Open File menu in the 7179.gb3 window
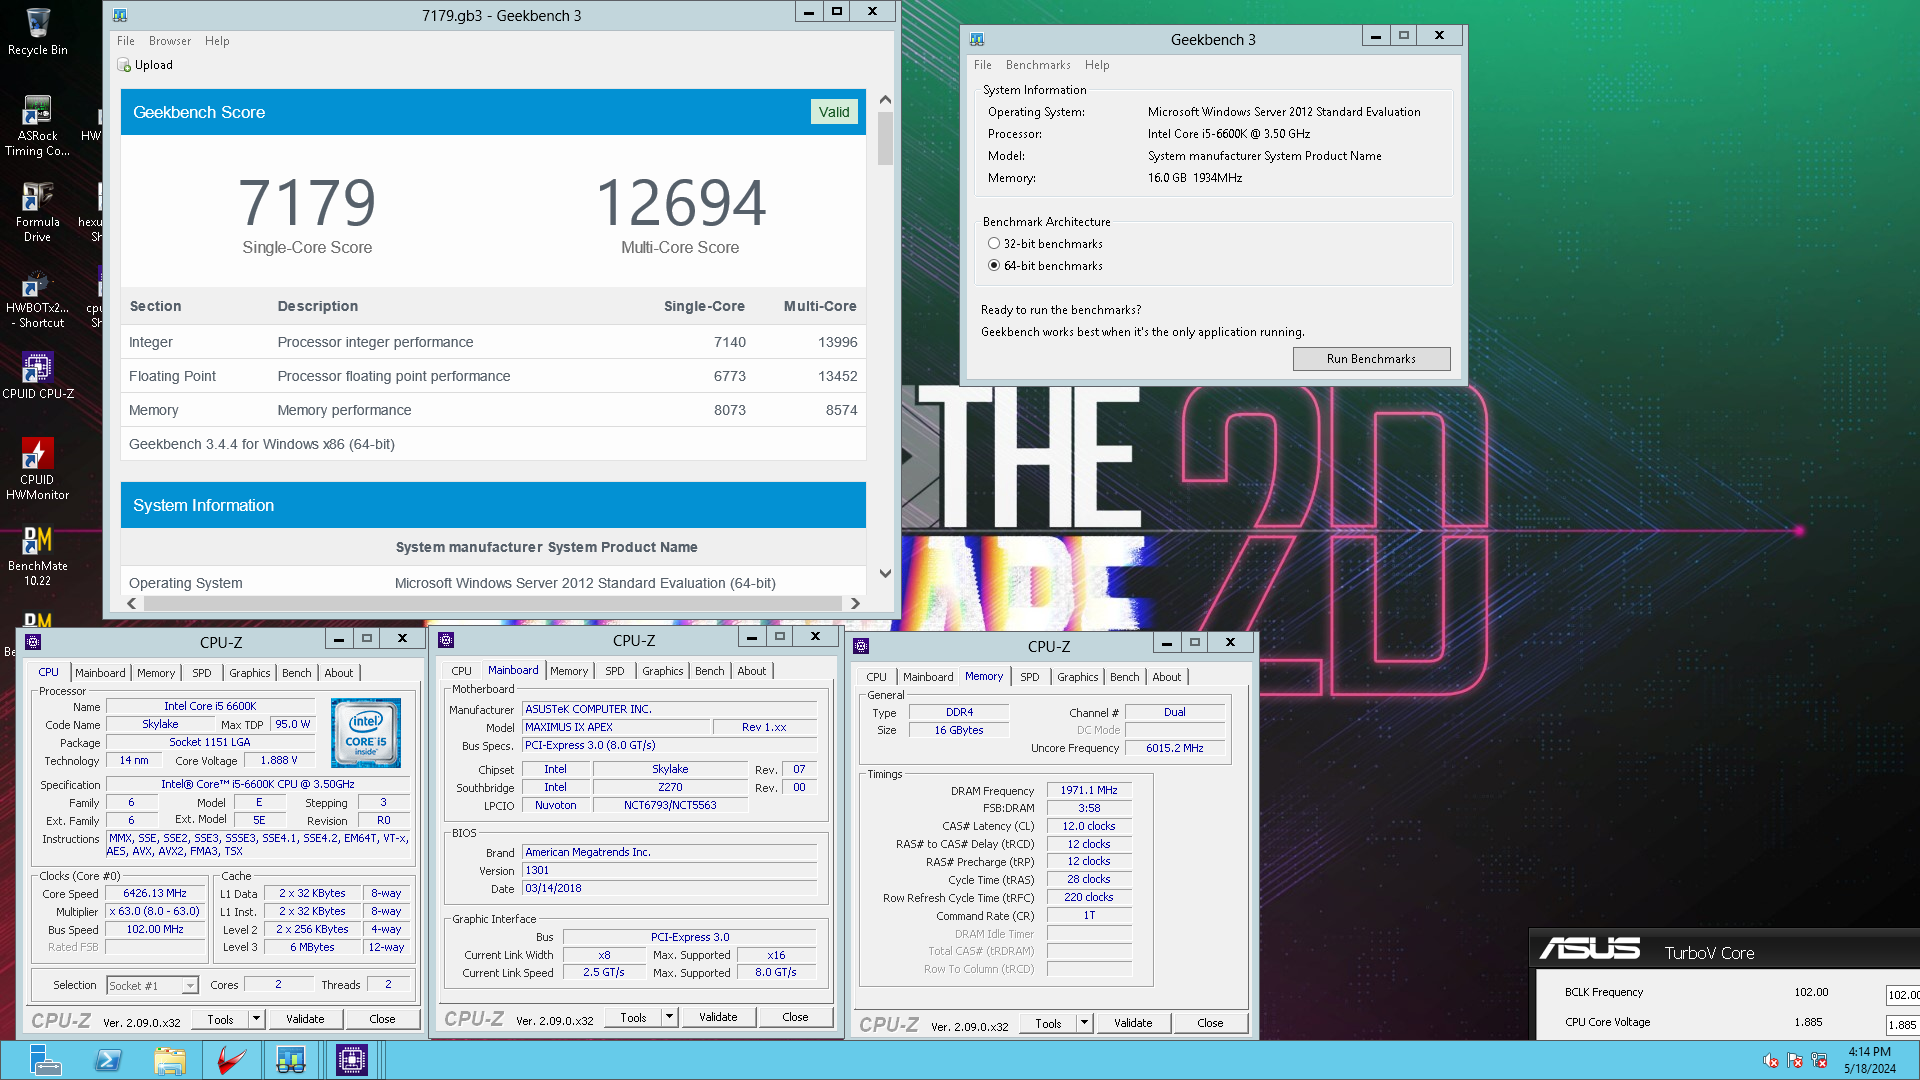This screenshot has height=1080, width=1920. point(126,41)
